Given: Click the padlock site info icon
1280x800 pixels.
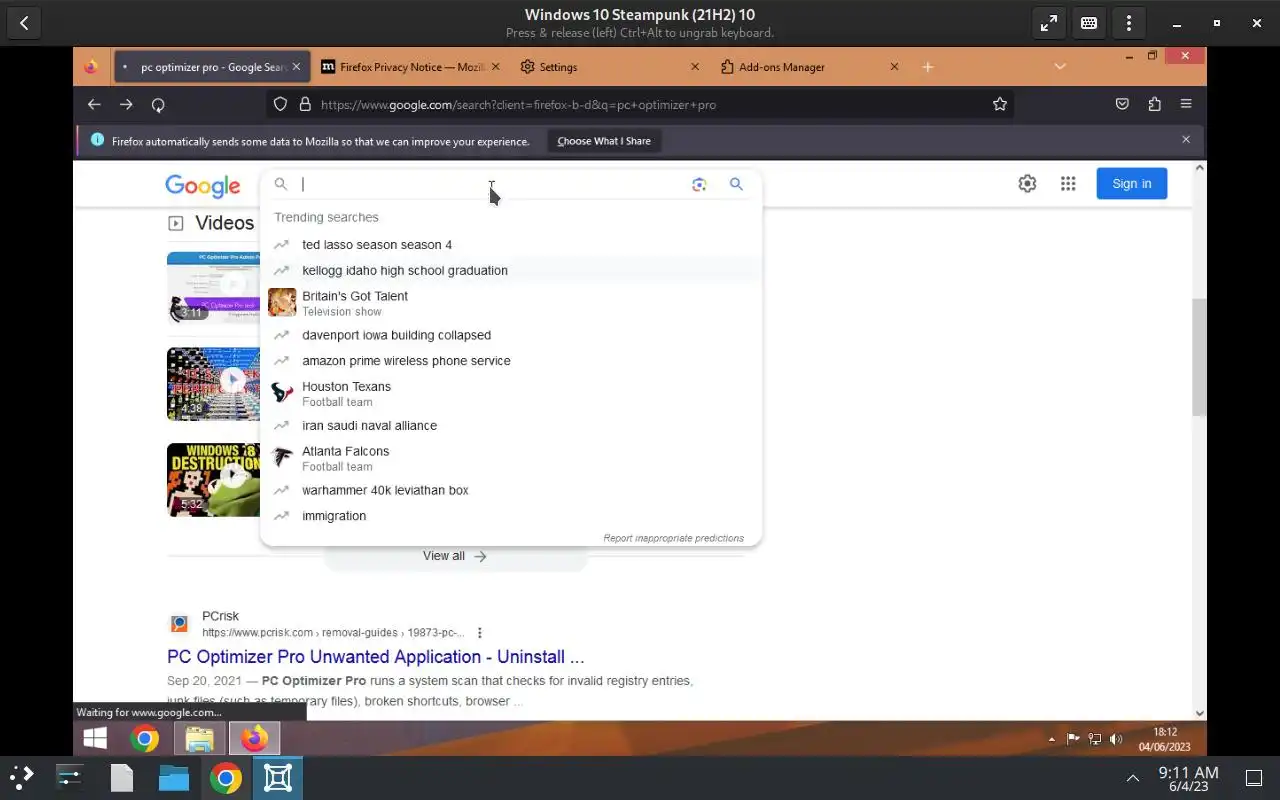Looking at the screenshot, I should coord(305,104).
